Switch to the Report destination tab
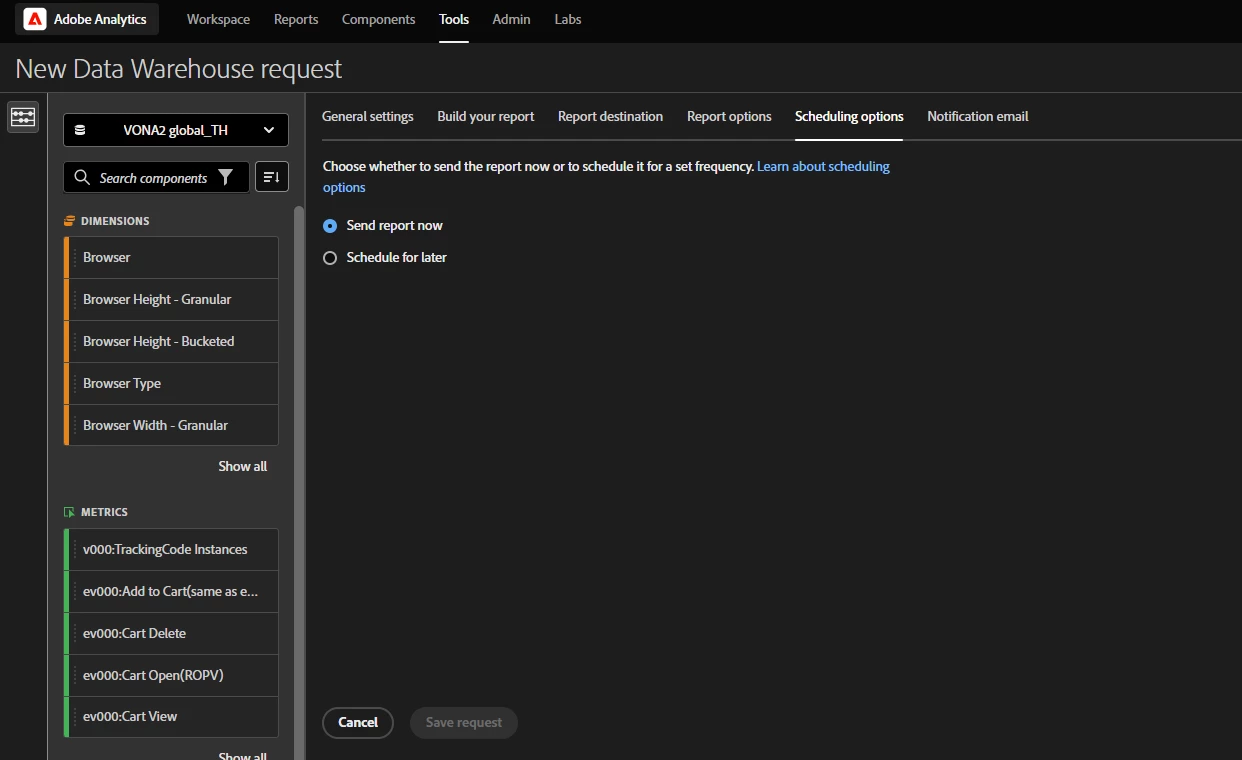This screenshot has height=760, width=1242. pos(610,116)
